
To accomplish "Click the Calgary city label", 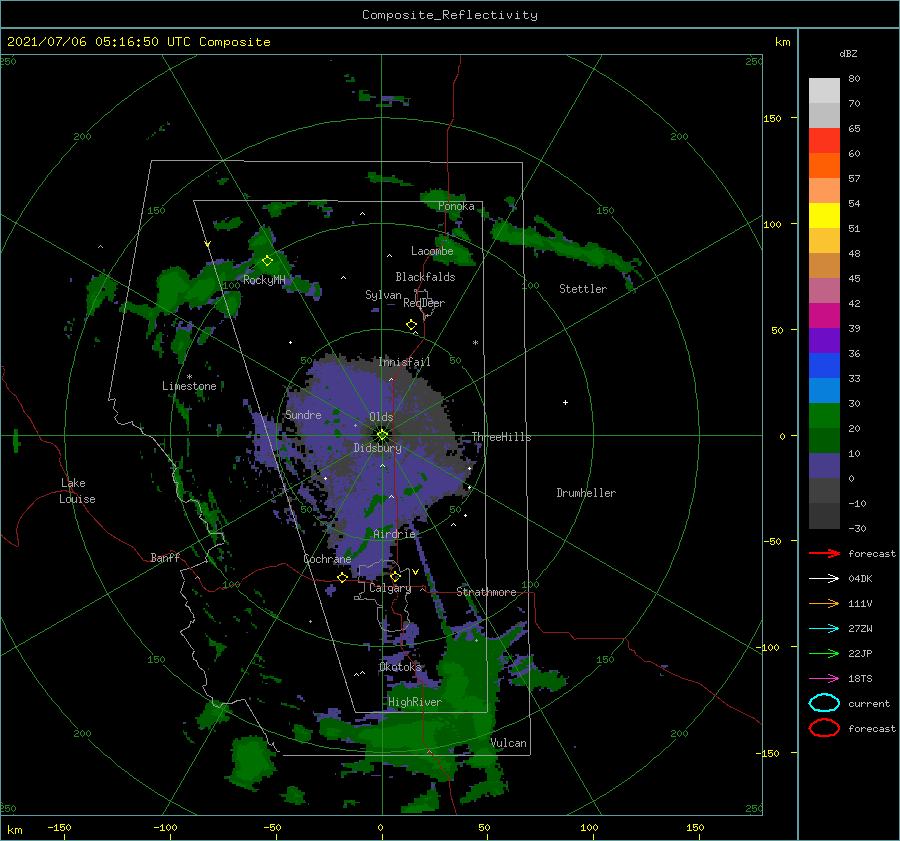I will coord(390,588).
